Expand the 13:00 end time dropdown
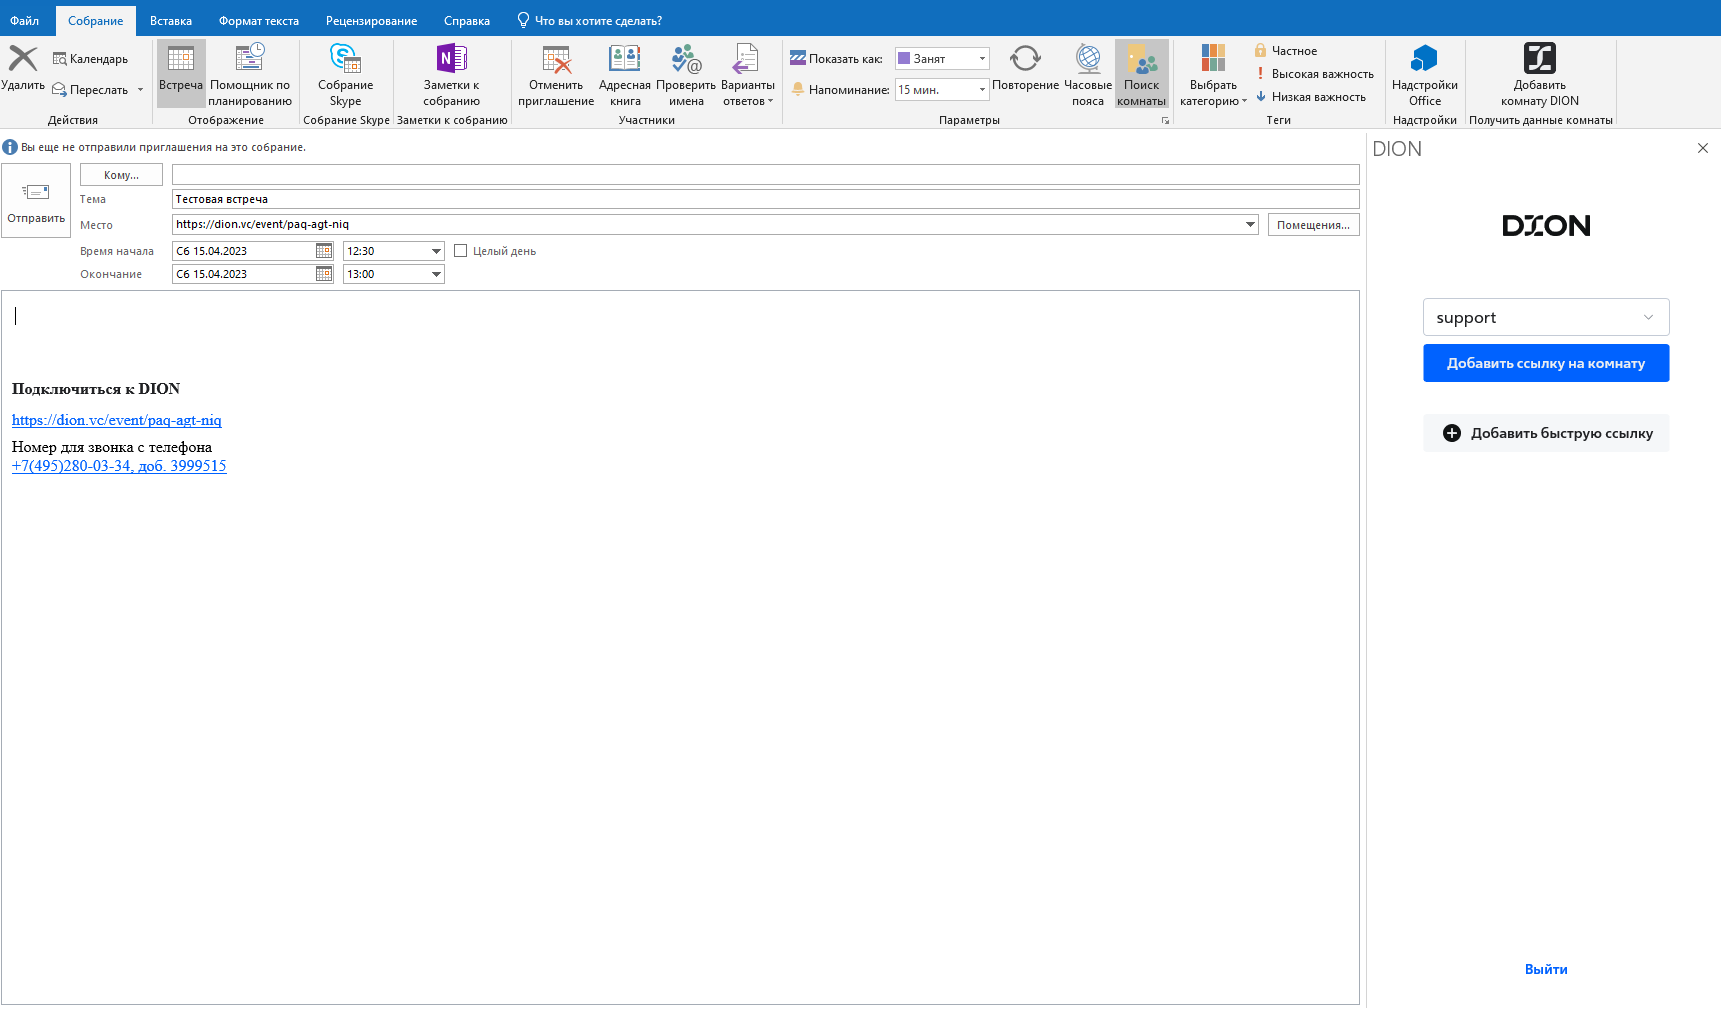The image size is (1721, 1011). [x=436, y=274]
